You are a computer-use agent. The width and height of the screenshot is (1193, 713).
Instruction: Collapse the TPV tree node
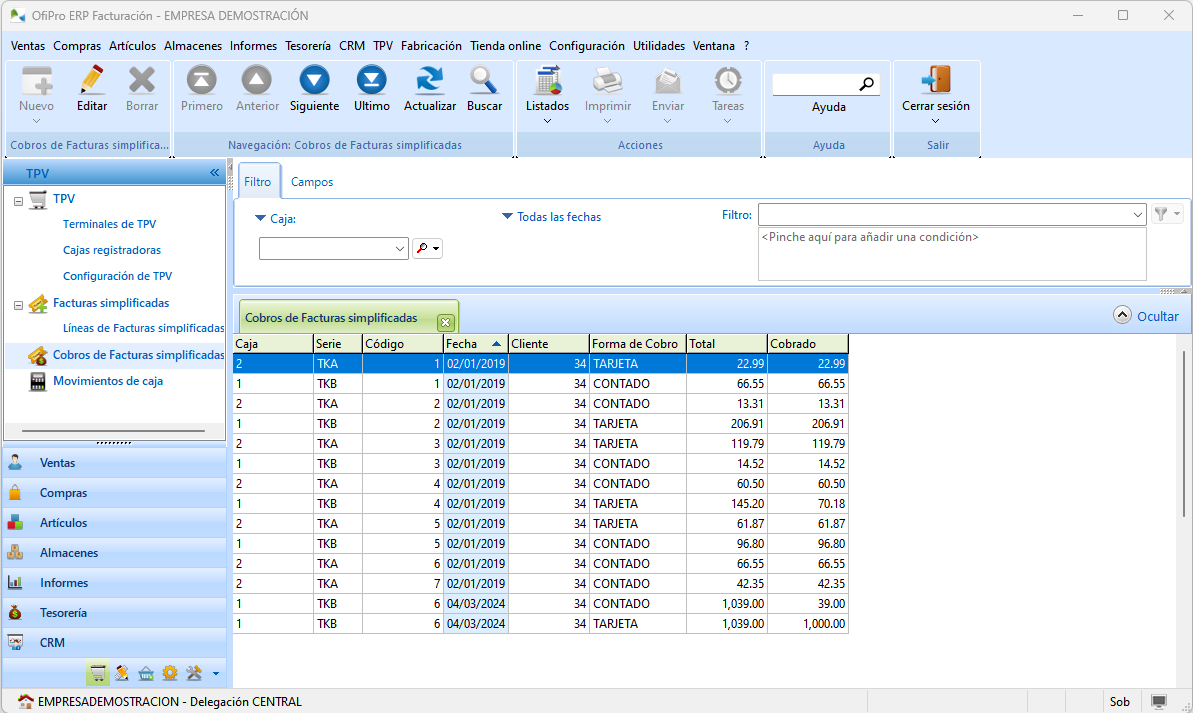pyautogui.click(x=19, y=201)
